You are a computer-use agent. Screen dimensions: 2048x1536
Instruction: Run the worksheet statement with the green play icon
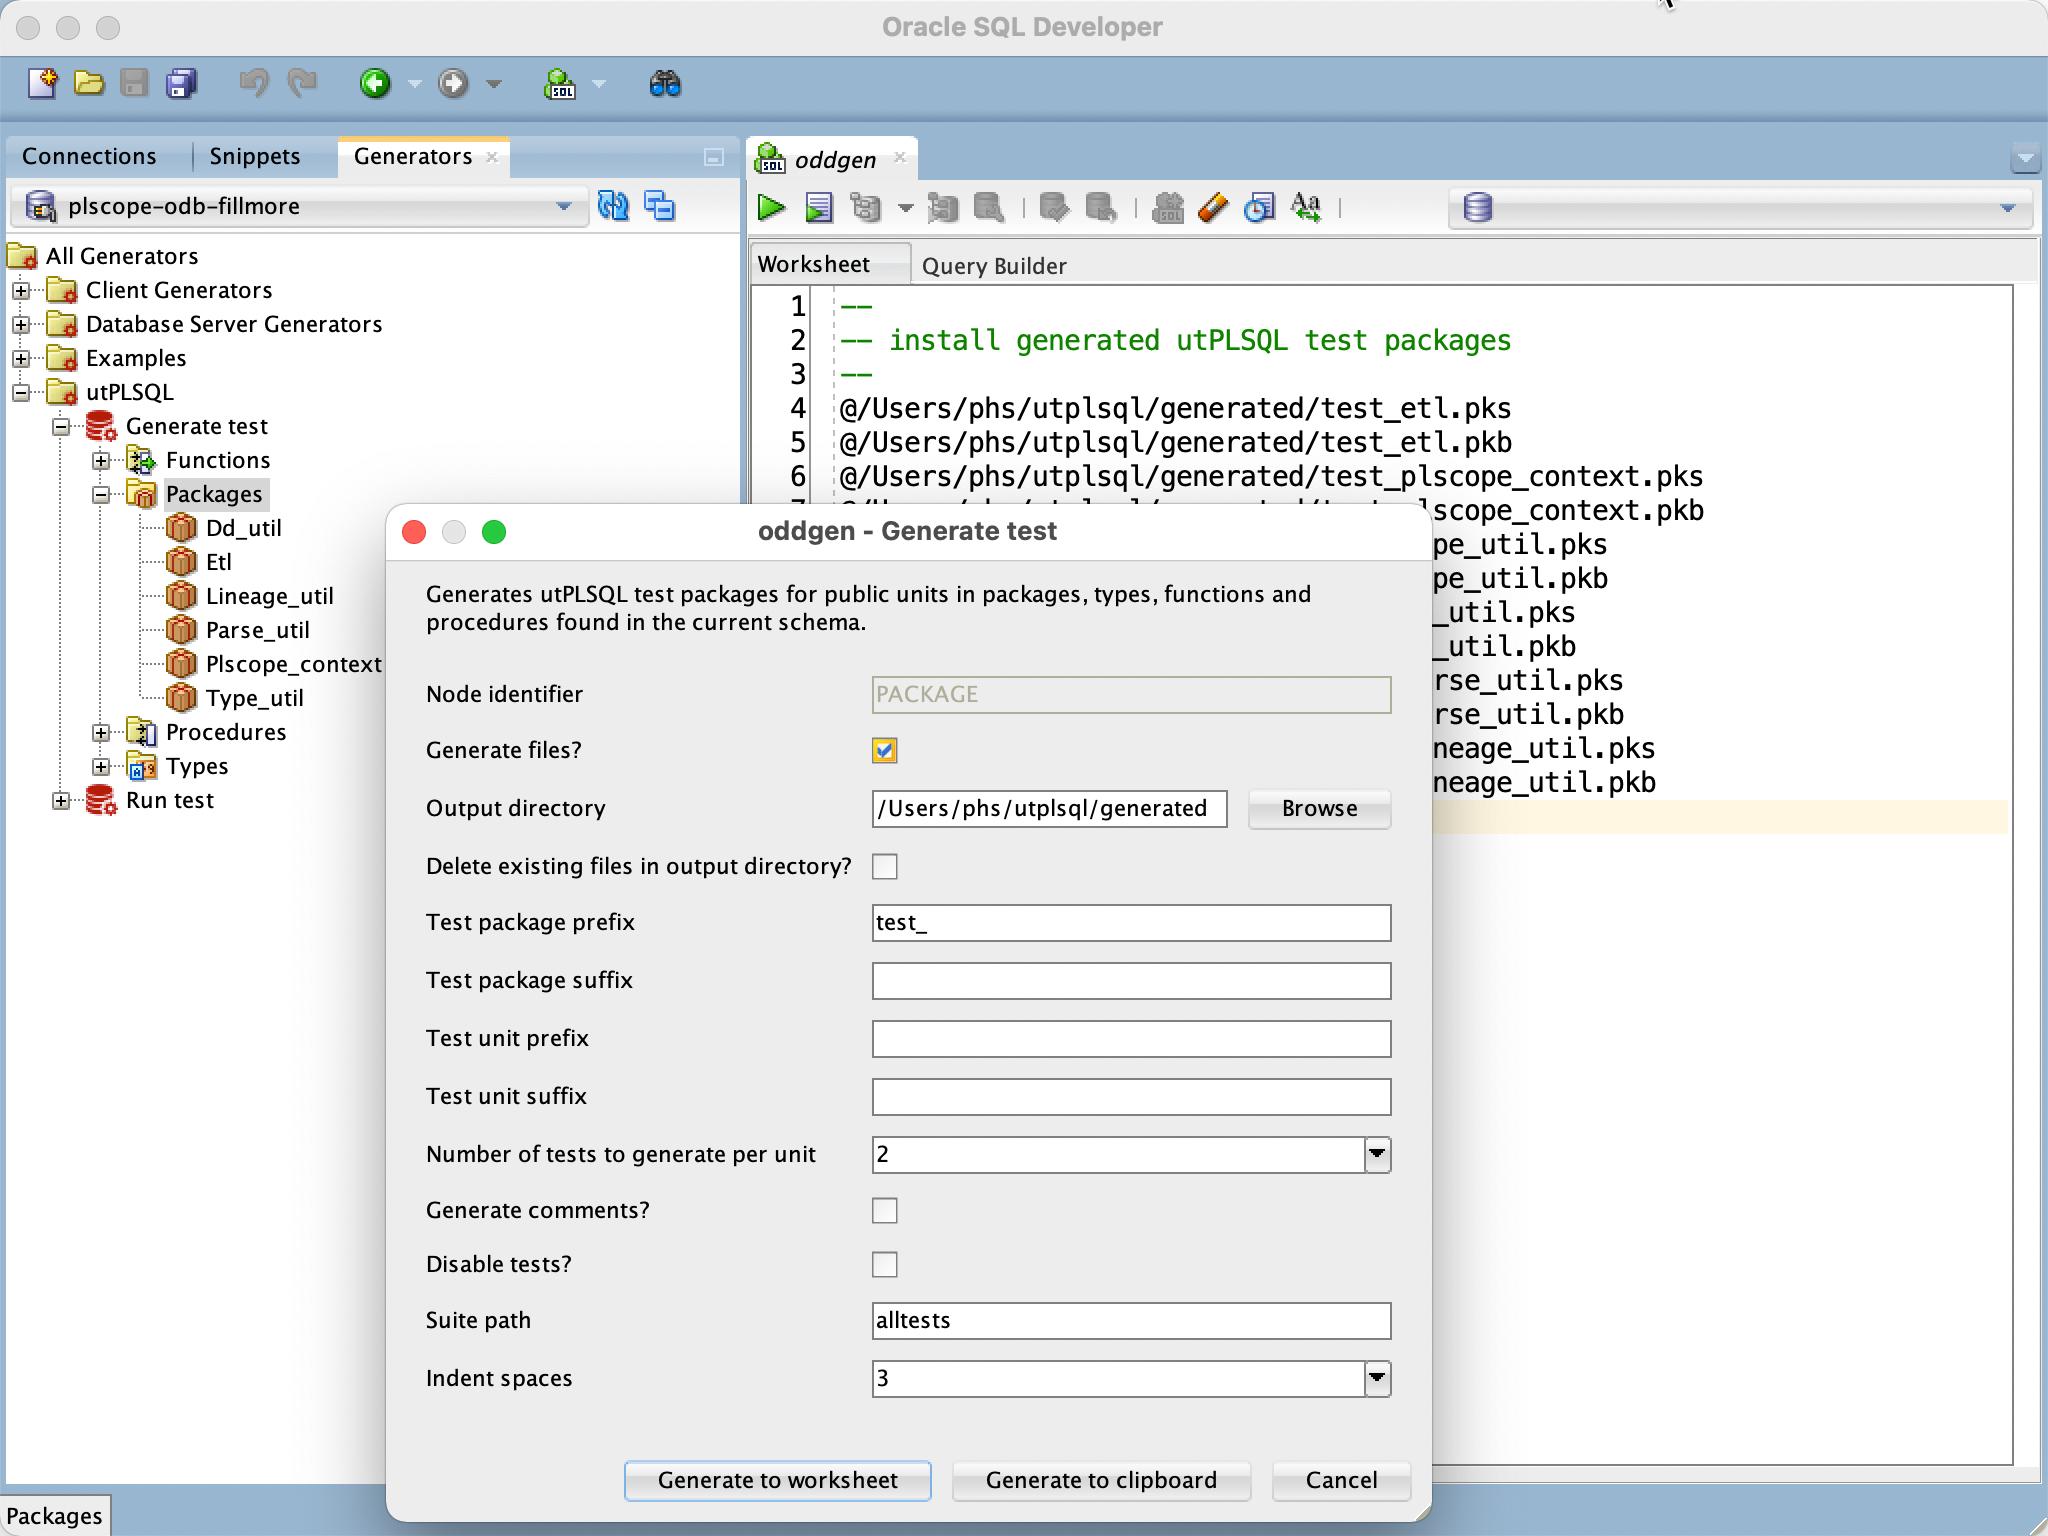(771, 206)
